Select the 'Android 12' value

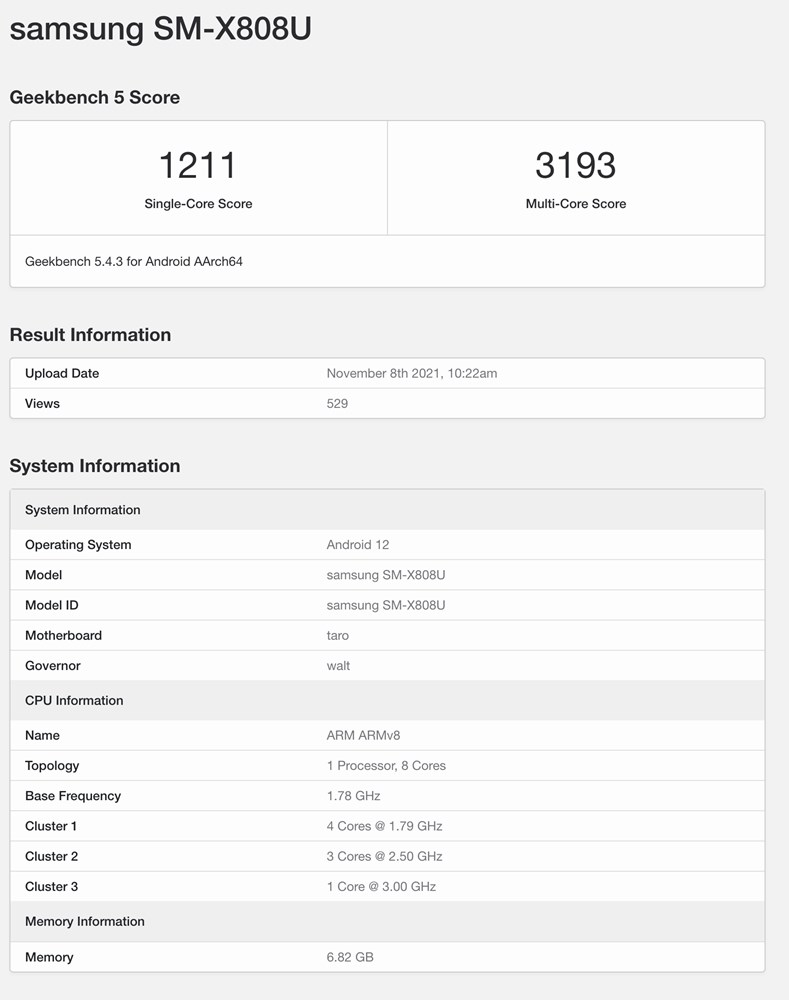point(357,545)
